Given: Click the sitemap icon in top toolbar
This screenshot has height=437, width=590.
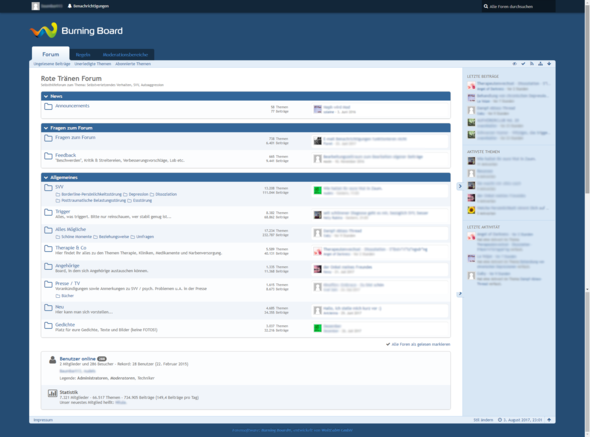Looking at the screenshot, I should [x=540, y=64].
